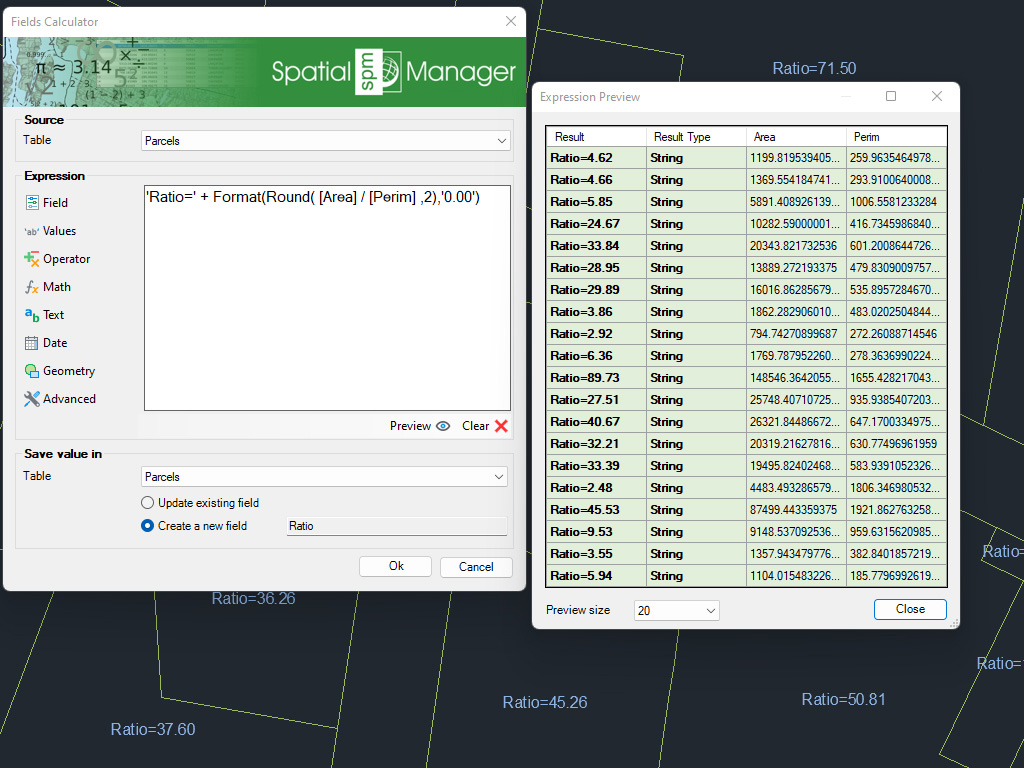This screenshot has height=768, width=1024.
Task: Select the Ratio=33.39 result cell
Action: click(x=596, y=466)
